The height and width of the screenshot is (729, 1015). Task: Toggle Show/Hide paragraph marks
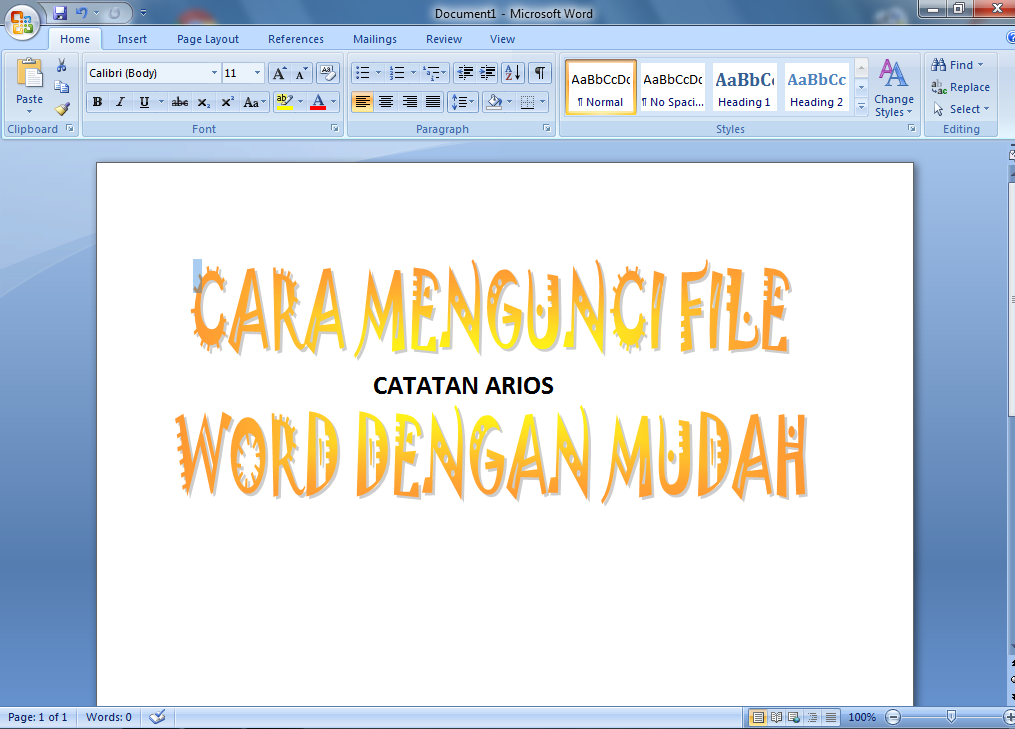[539, 73]
